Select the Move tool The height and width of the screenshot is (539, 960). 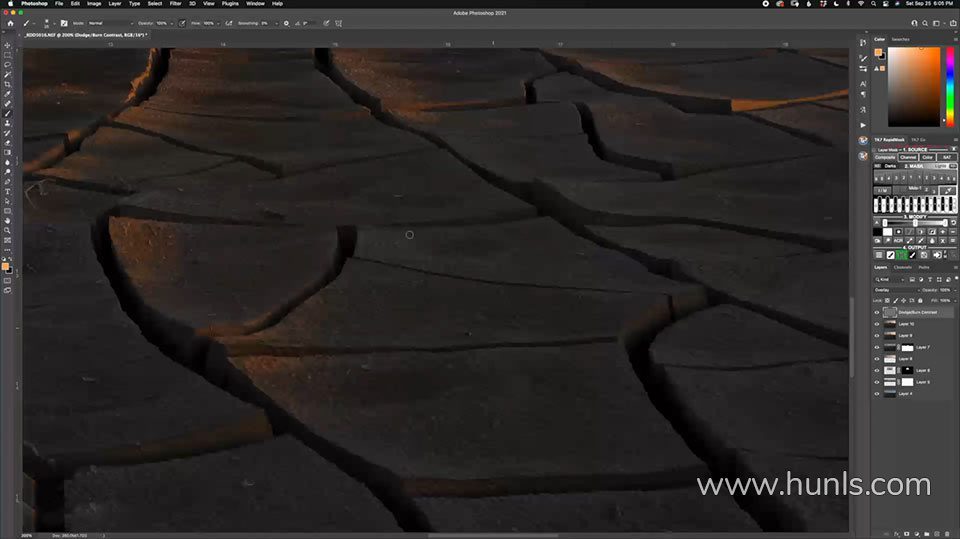(7, 45)
